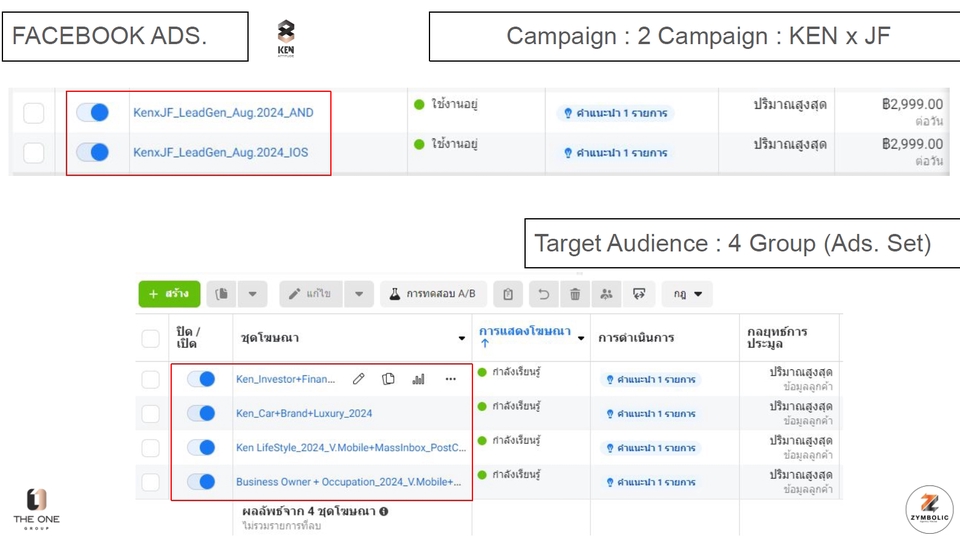960x541 pixels.
Task: Click the recommendation pill in the Ken LifeStyle row
Action: [x=650, y=448]
